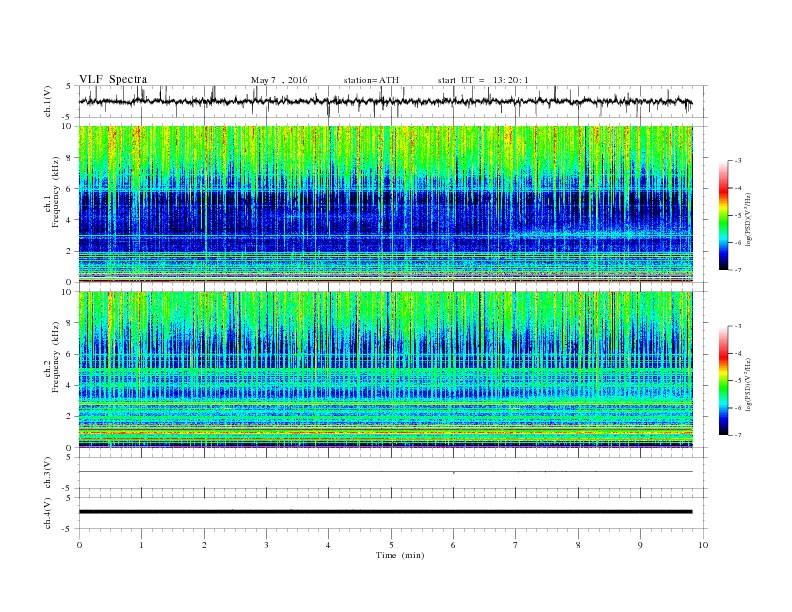Click the 'VLF Spectra' plot title
The height and width of the screenshot is (612, 792).
[113, 79]
